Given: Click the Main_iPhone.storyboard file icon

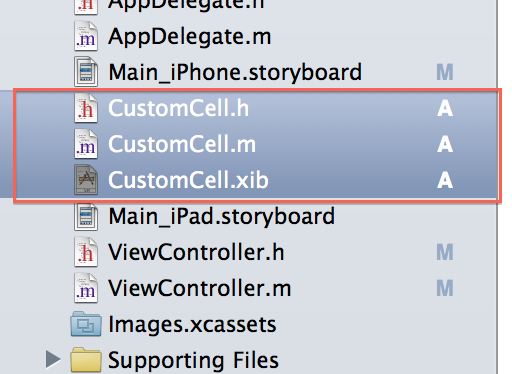Looking at the screenshot, I should click(86, 72).
